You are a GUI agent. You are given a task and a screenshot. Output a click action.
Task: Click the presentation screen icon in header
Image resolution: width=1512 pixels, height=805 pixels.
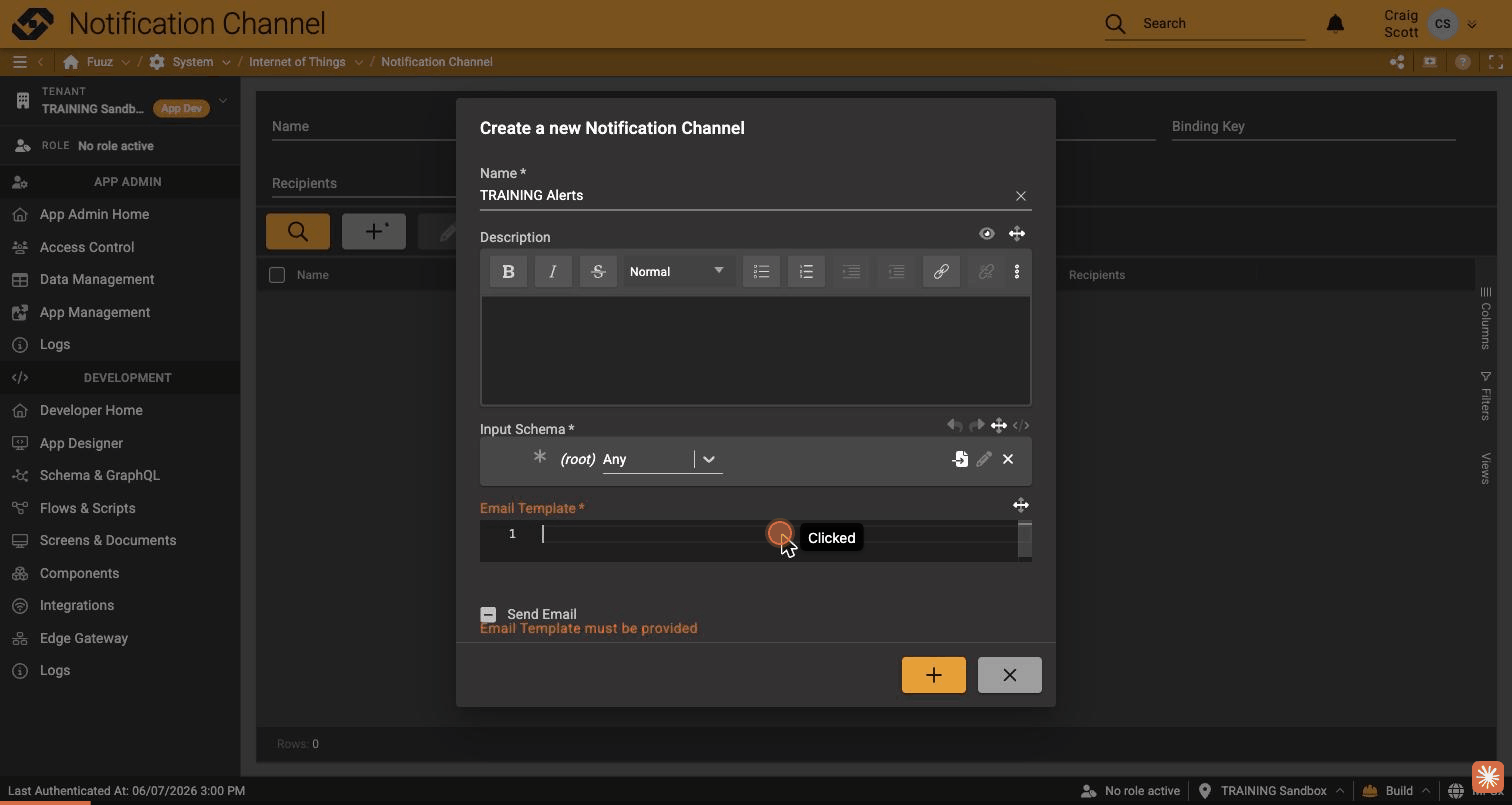pos(1430,62)
